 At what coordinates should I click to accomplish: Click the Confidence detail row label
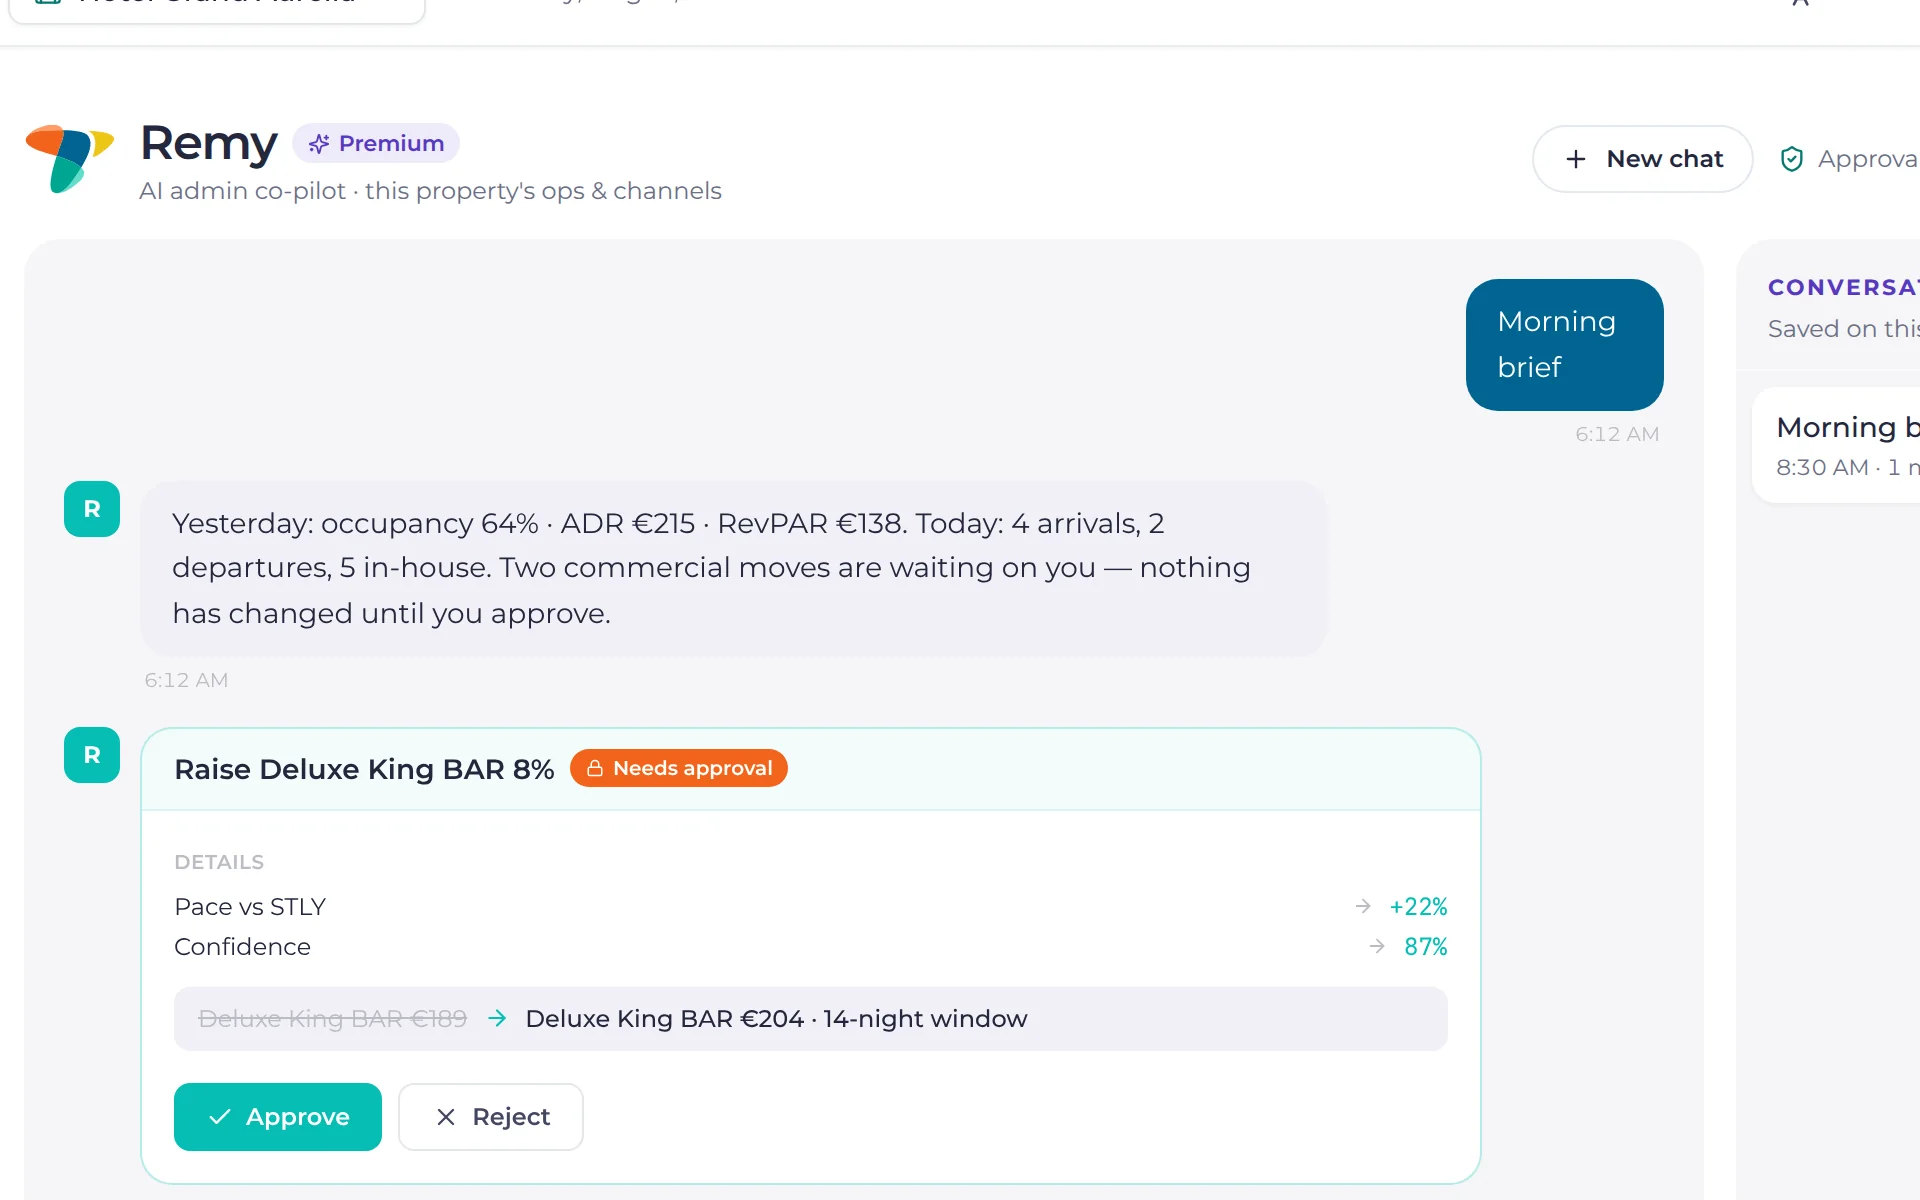point(242,947)
